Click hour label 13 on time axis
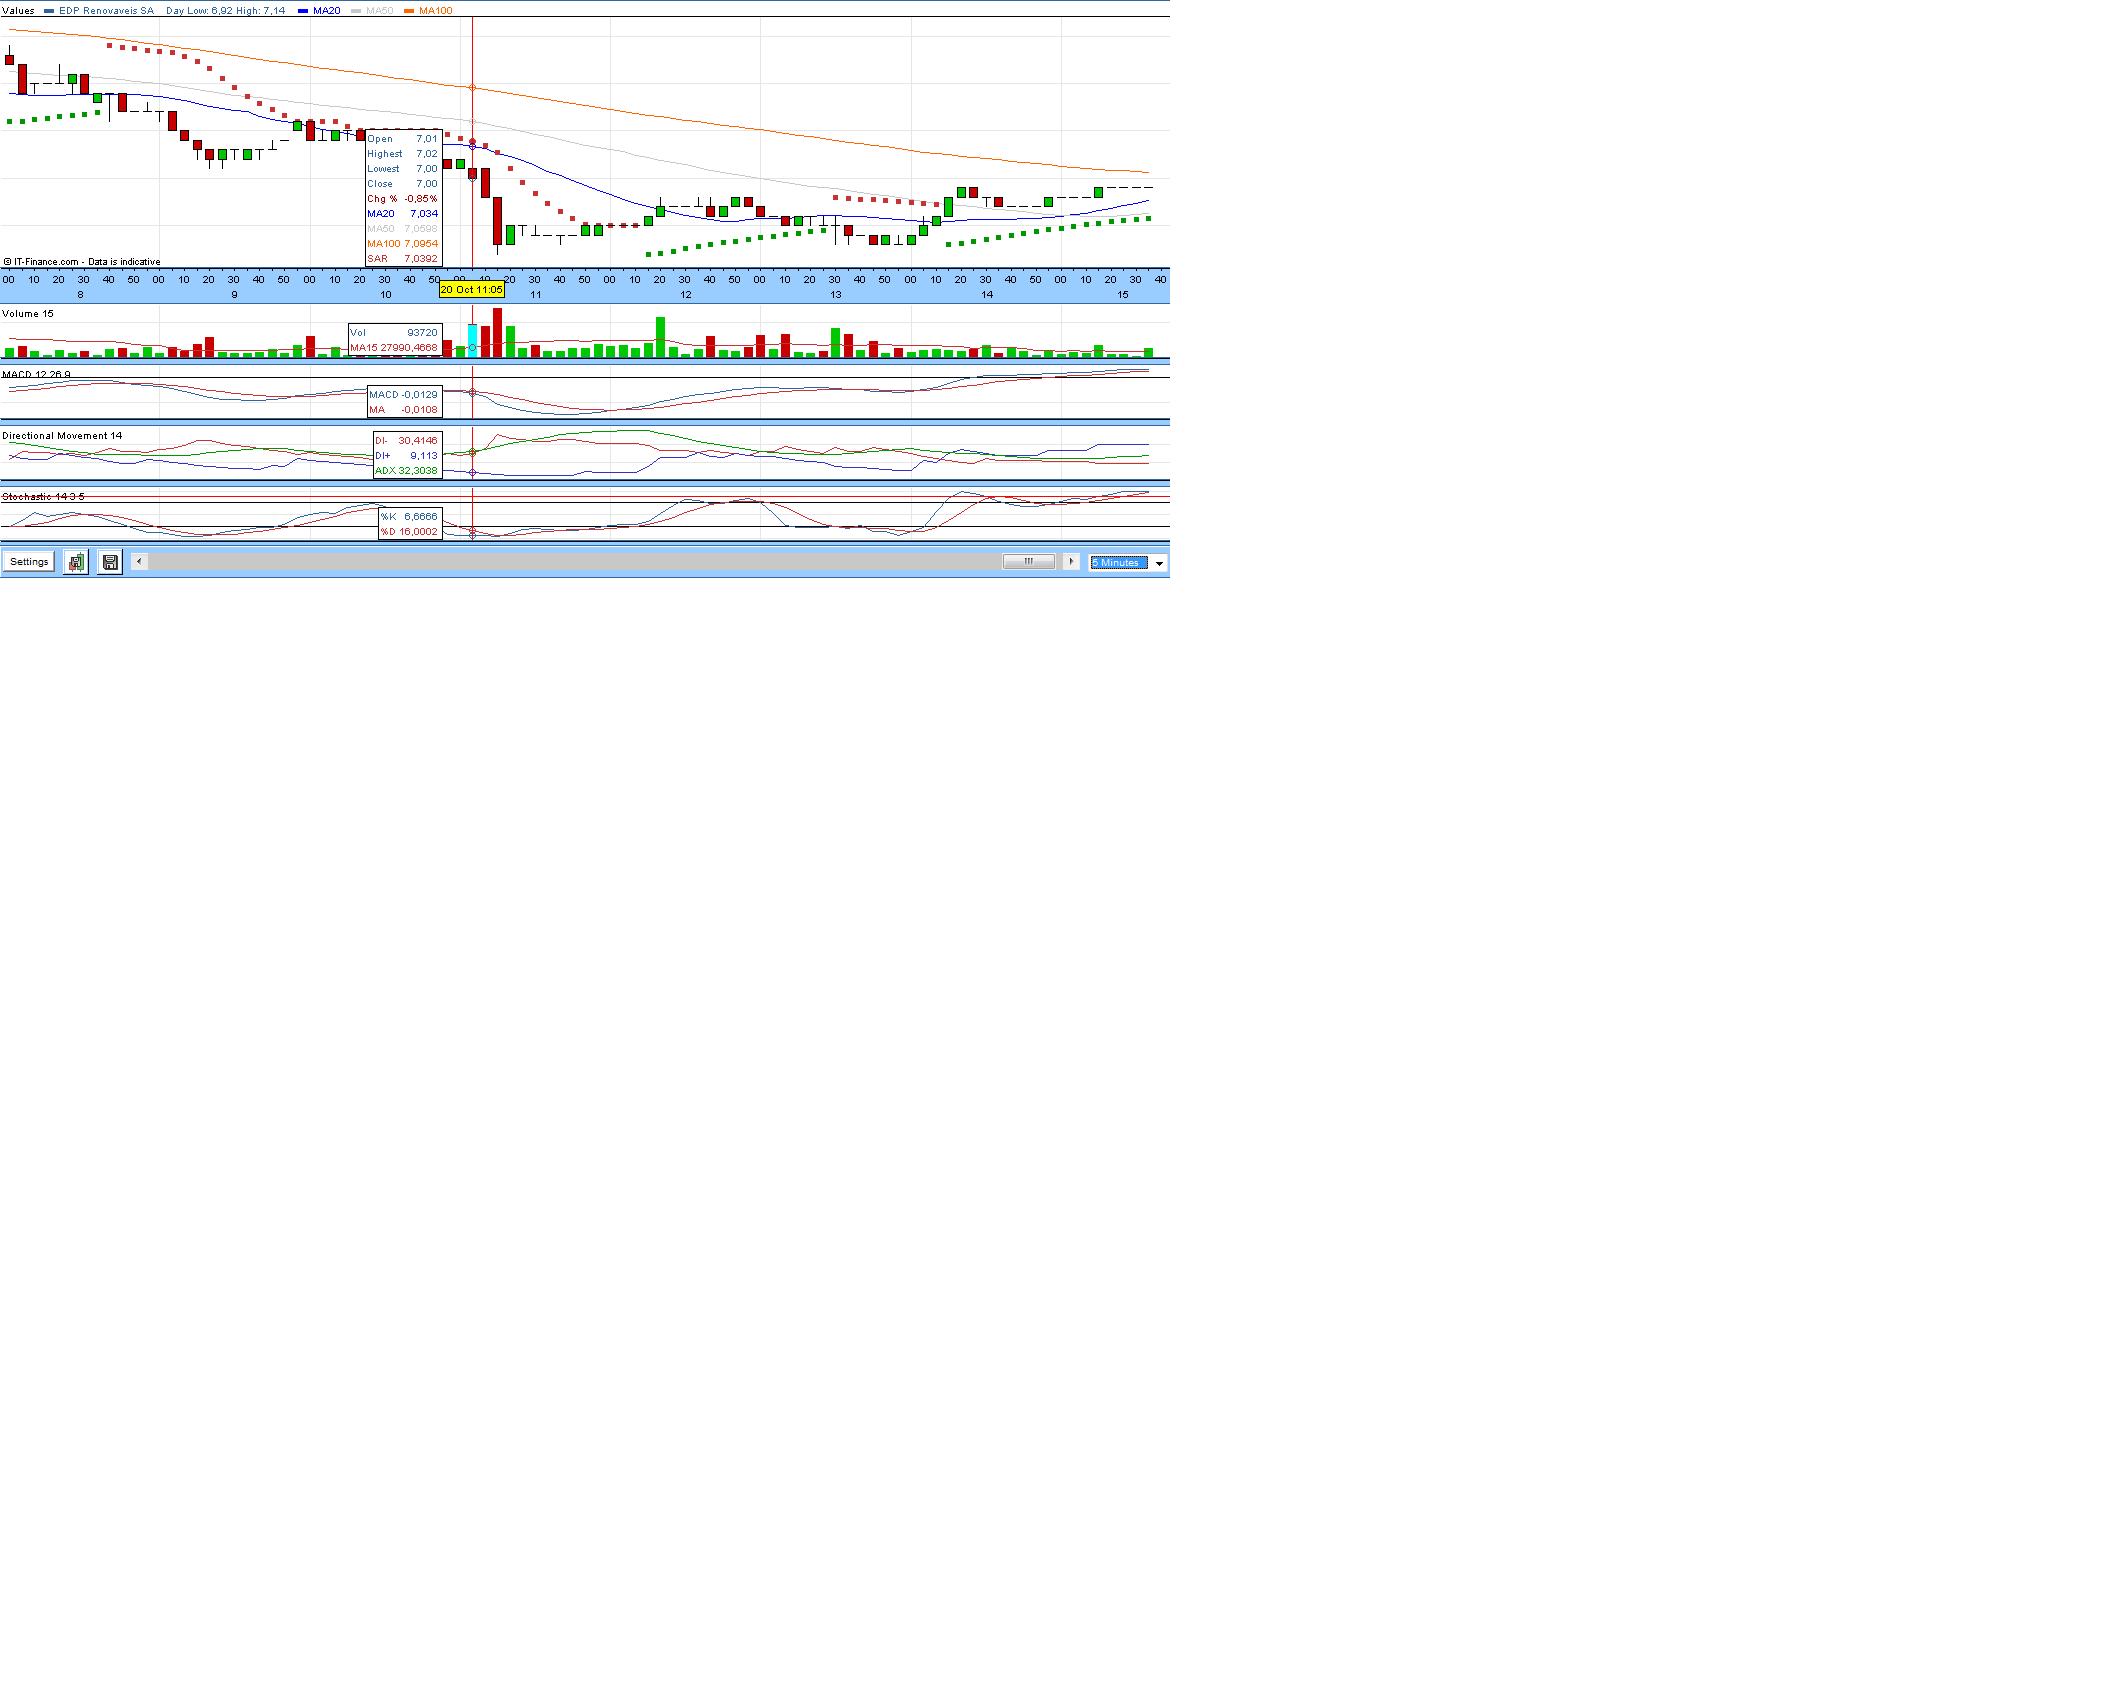The width and height of the screenshot is (2112, 1690). click(836, 295)
